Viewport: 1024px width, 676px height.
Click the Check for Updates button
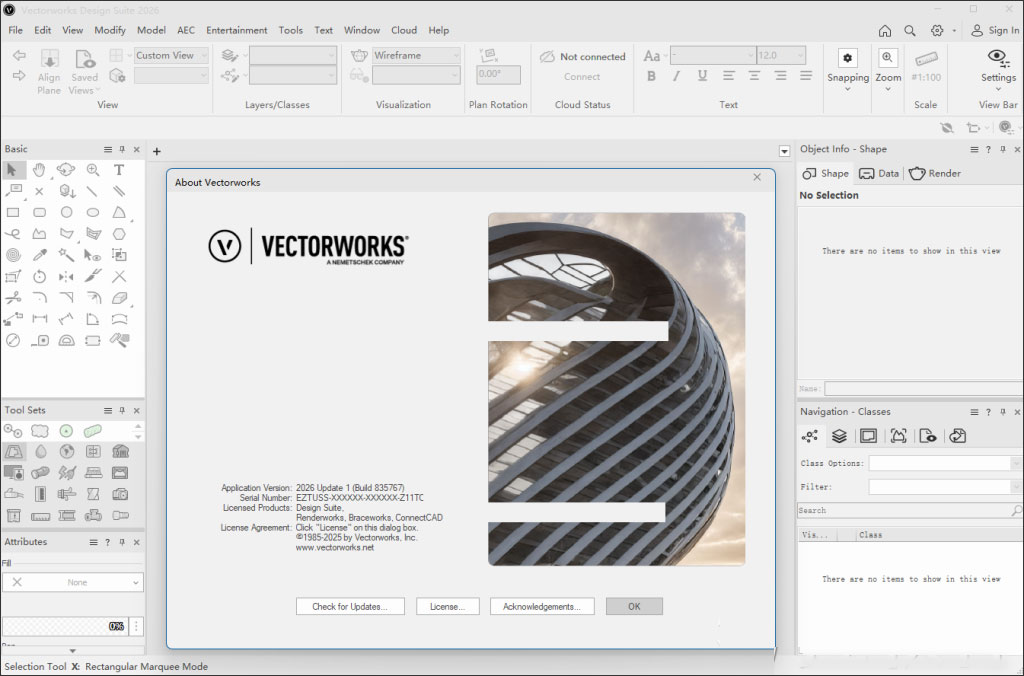tap(349, 606)
